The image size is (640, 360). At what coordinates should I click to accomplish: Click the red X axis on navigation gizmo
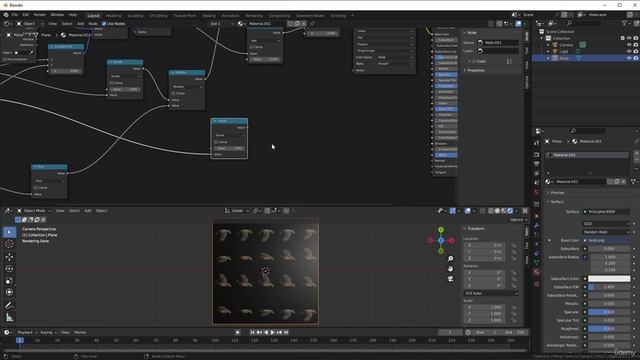click(451, 241)
